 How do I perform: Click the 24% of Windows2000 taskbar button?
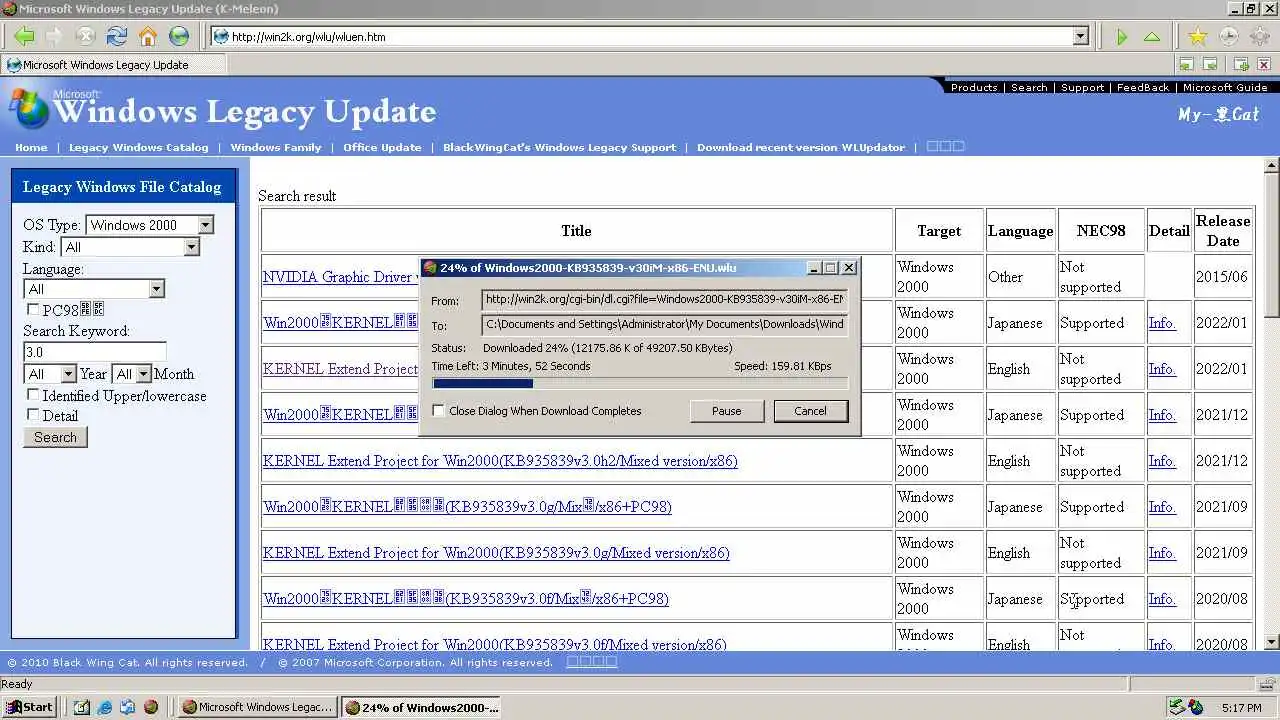(x=420, y=707)
